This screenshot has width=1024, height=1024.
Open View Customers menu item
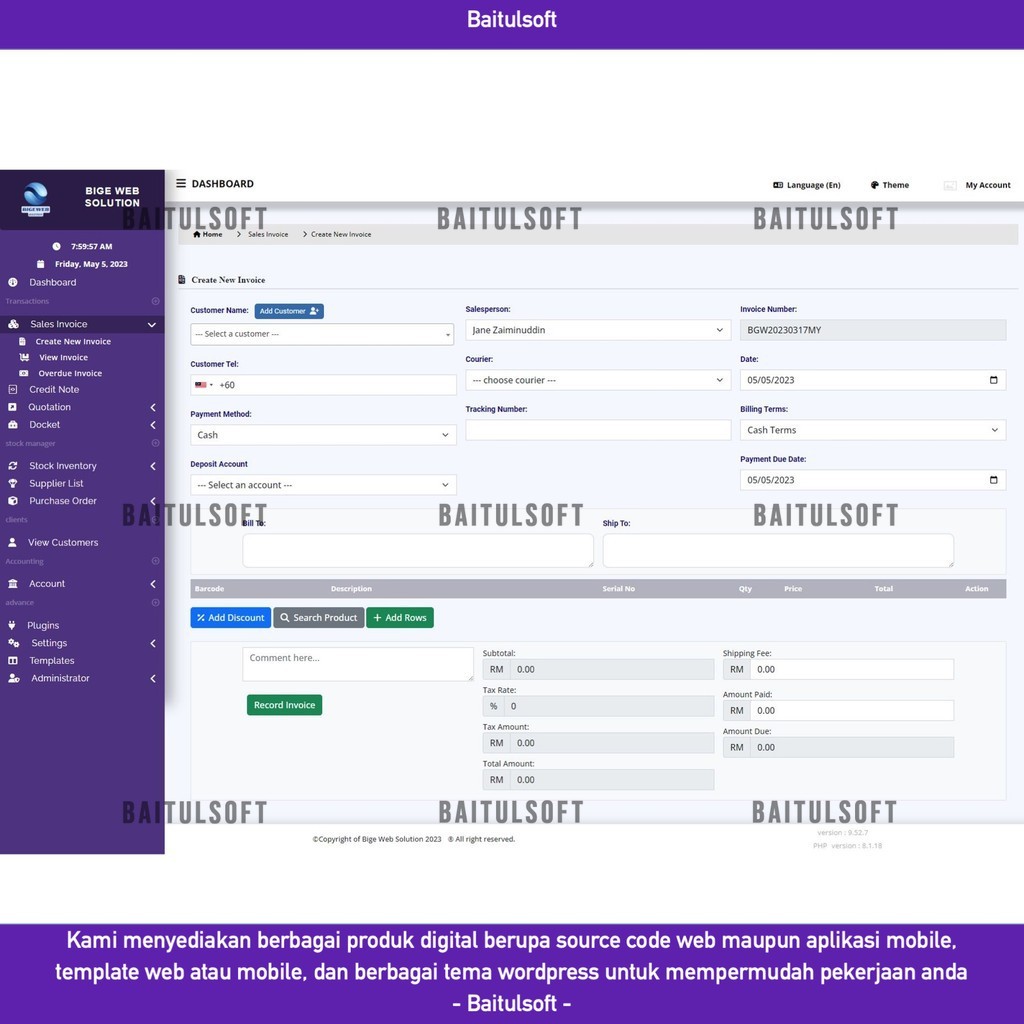pos(63,542)
